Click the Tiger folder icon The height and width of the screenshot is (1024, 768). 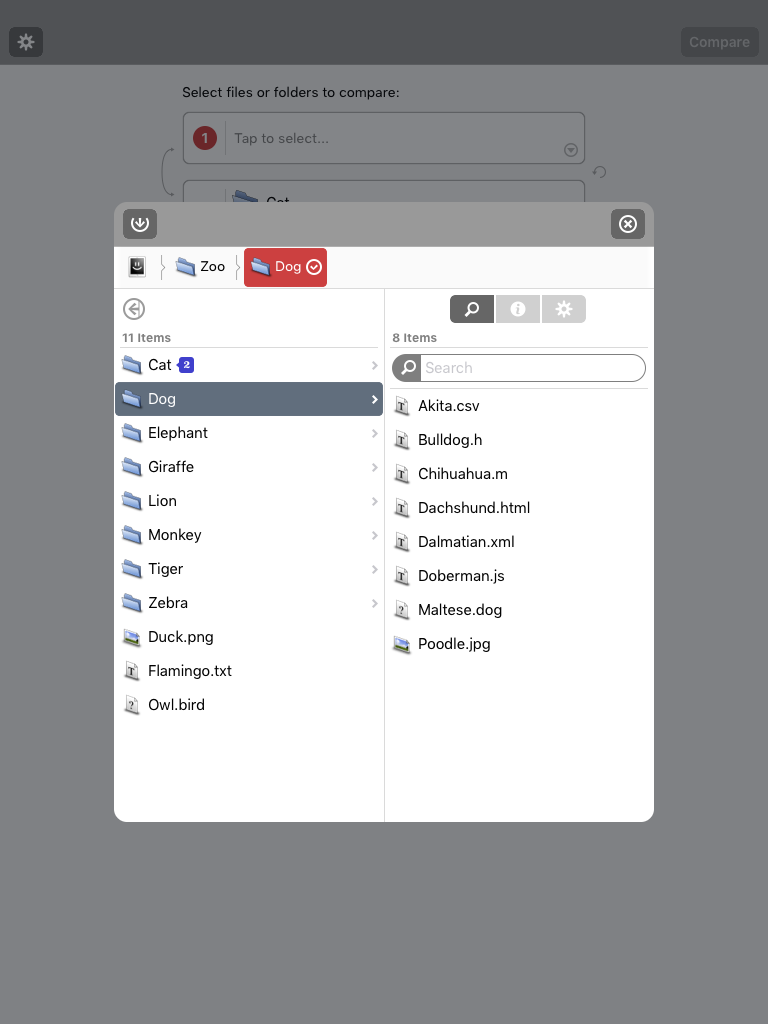tap(132, 568)
